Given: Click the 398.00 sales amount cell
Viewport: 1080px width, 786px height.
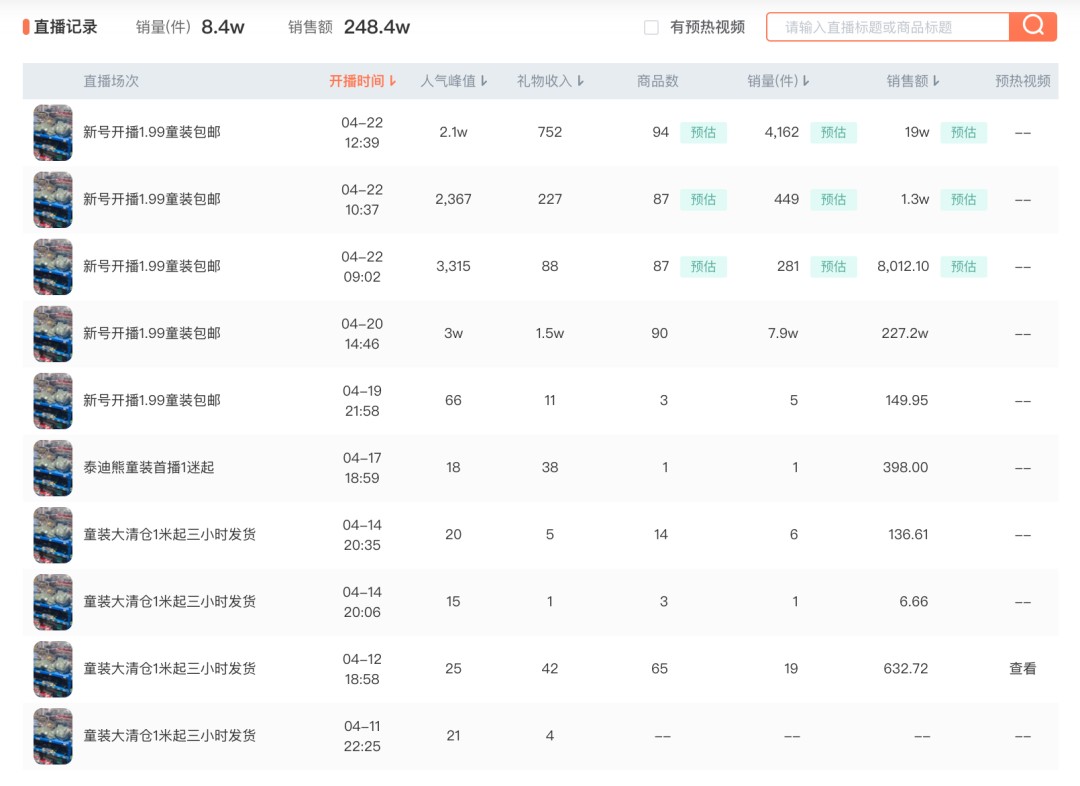Looking at the screenshot, I should pyautogui.click(x=906, y=467).
